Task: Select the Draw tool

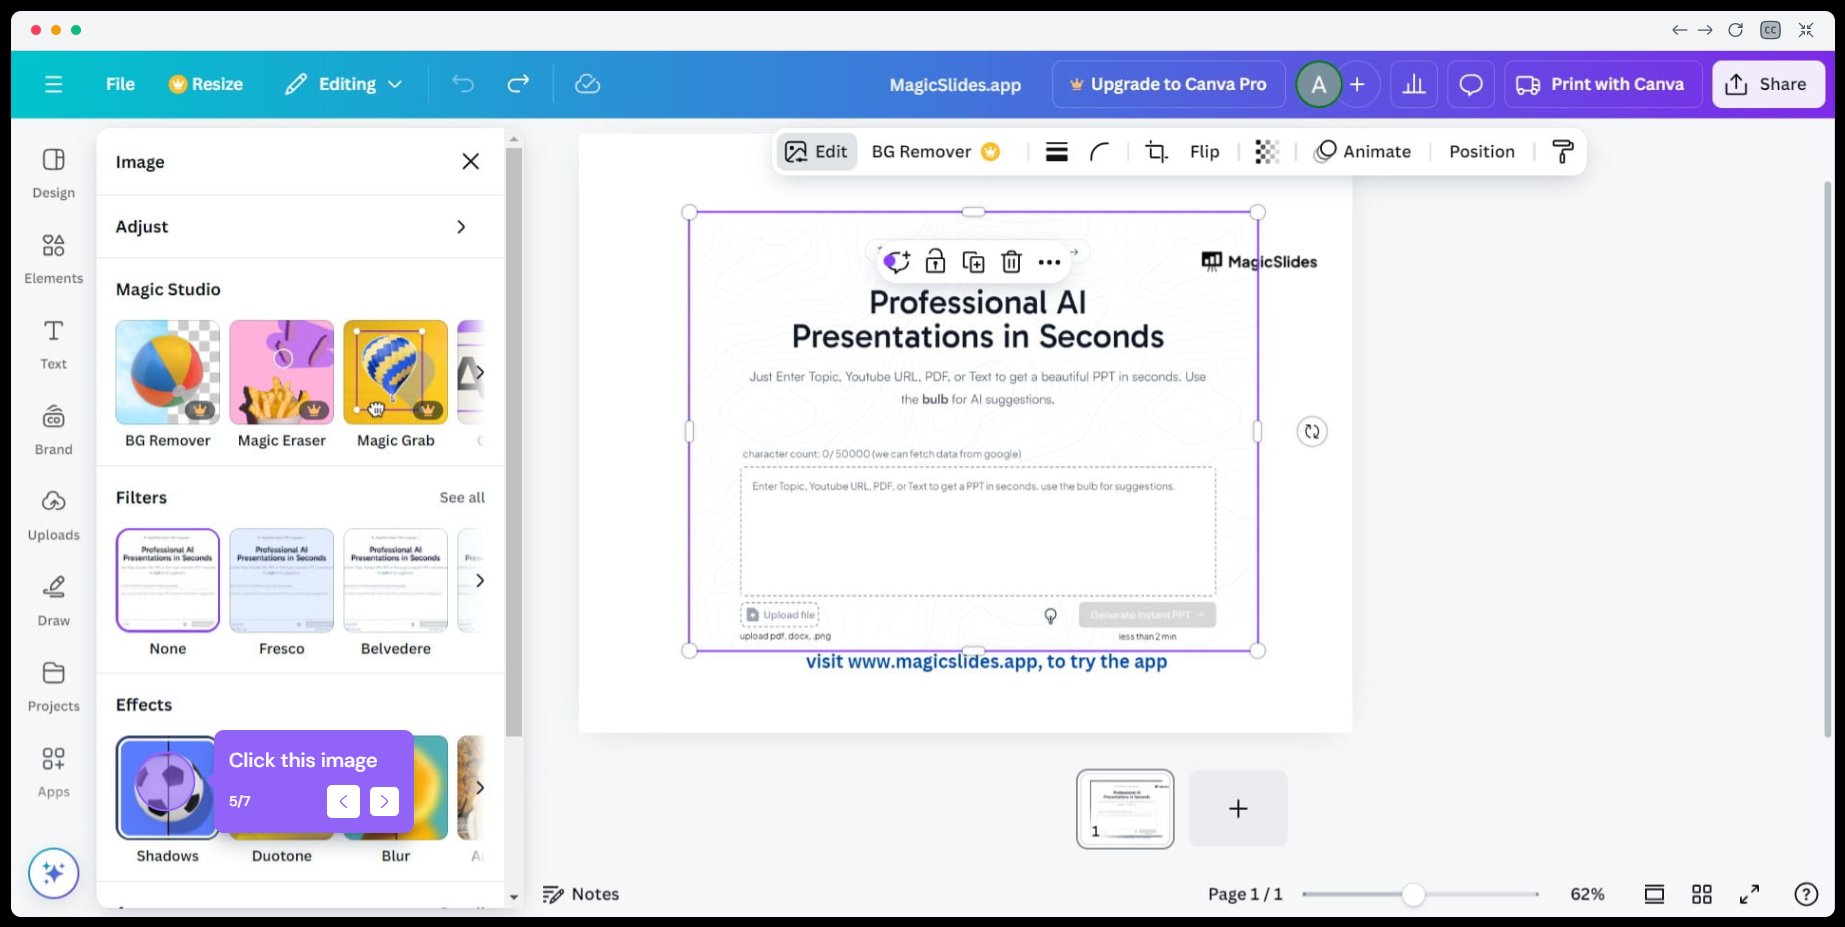Action: point(54,601)
